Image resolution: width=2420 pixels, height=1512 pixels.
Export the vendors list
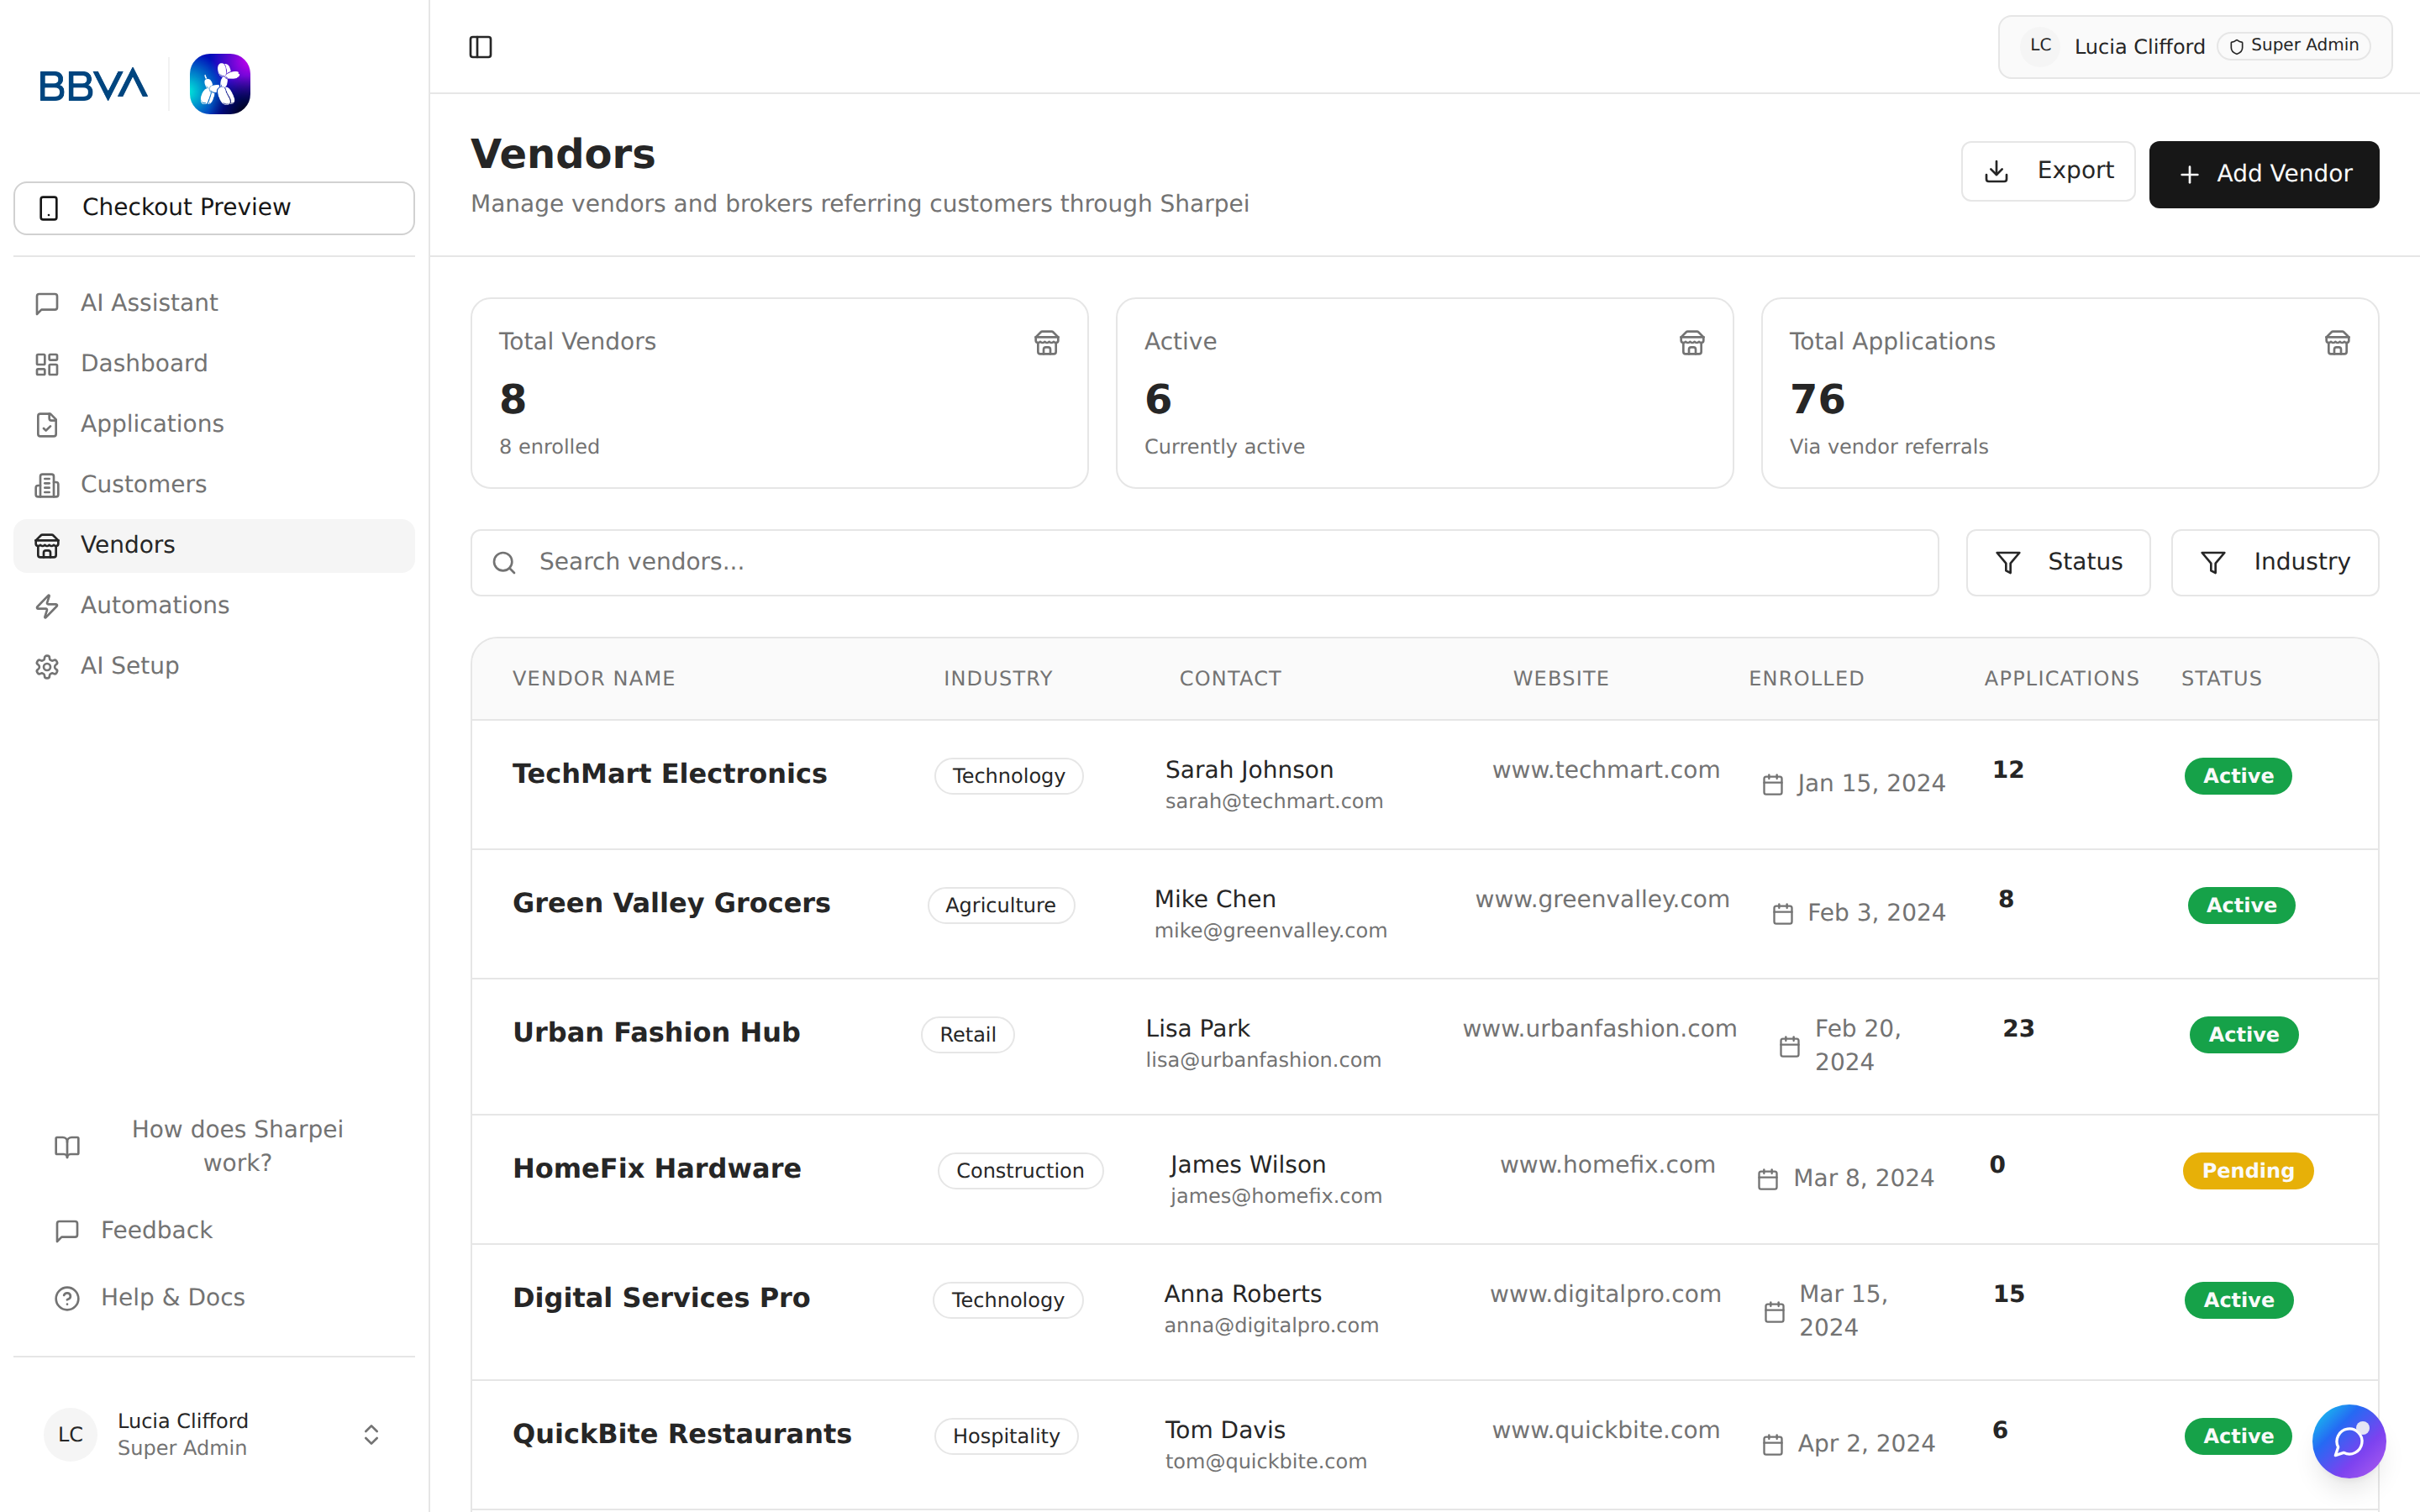(2047, 170)
